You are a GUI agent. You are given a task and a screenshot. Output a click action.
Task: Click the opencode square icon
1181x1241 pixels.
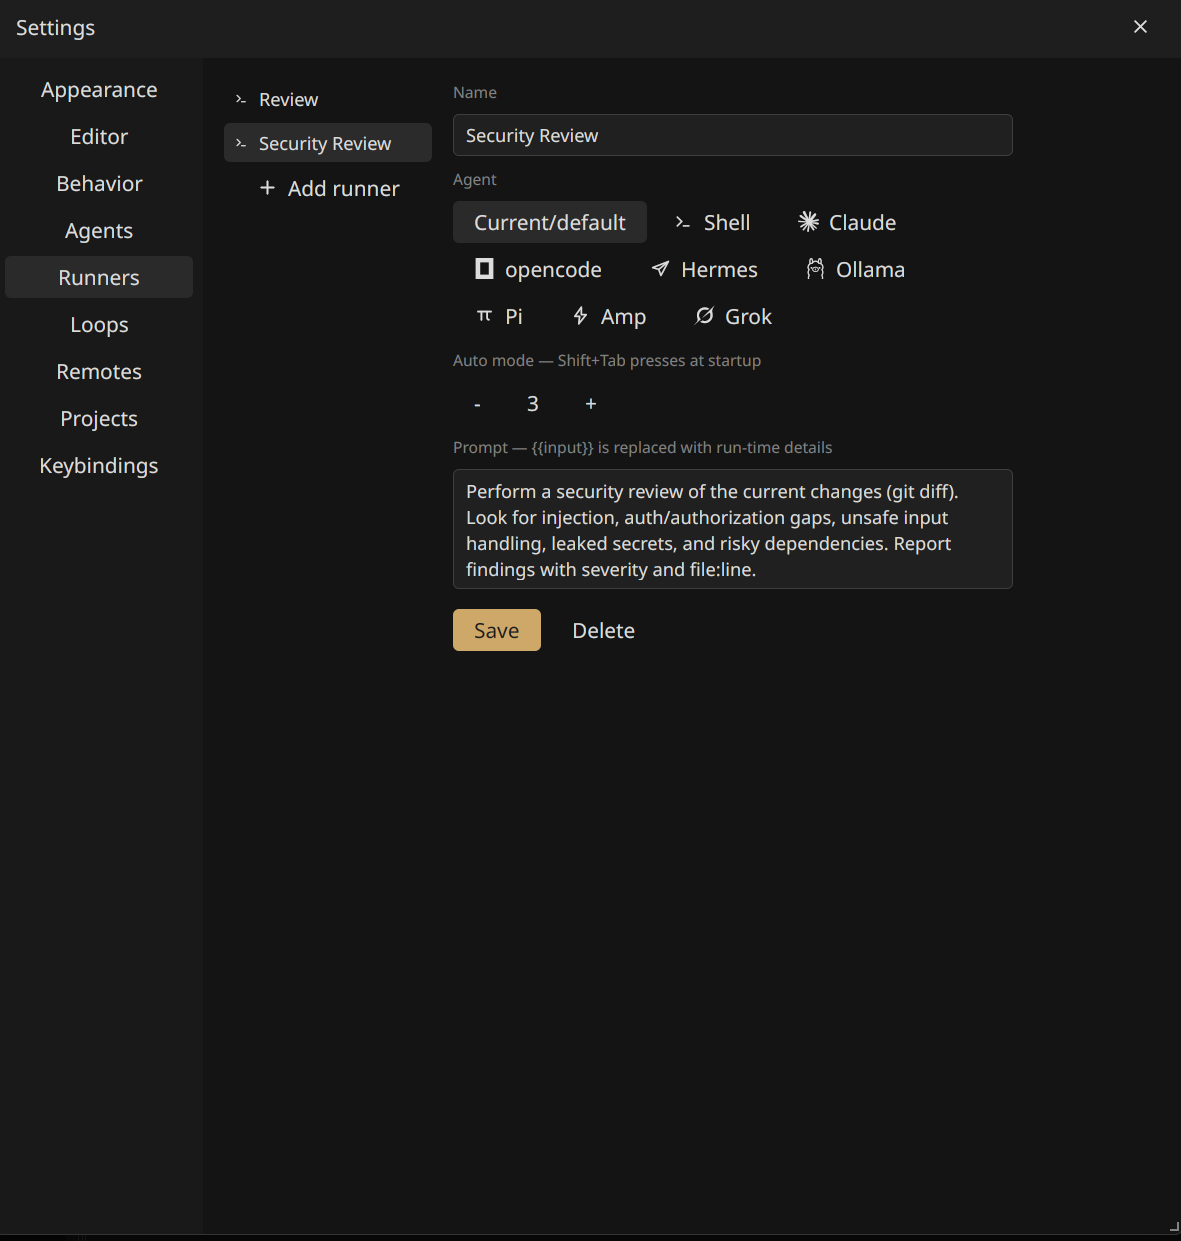(x=484, y=268)
